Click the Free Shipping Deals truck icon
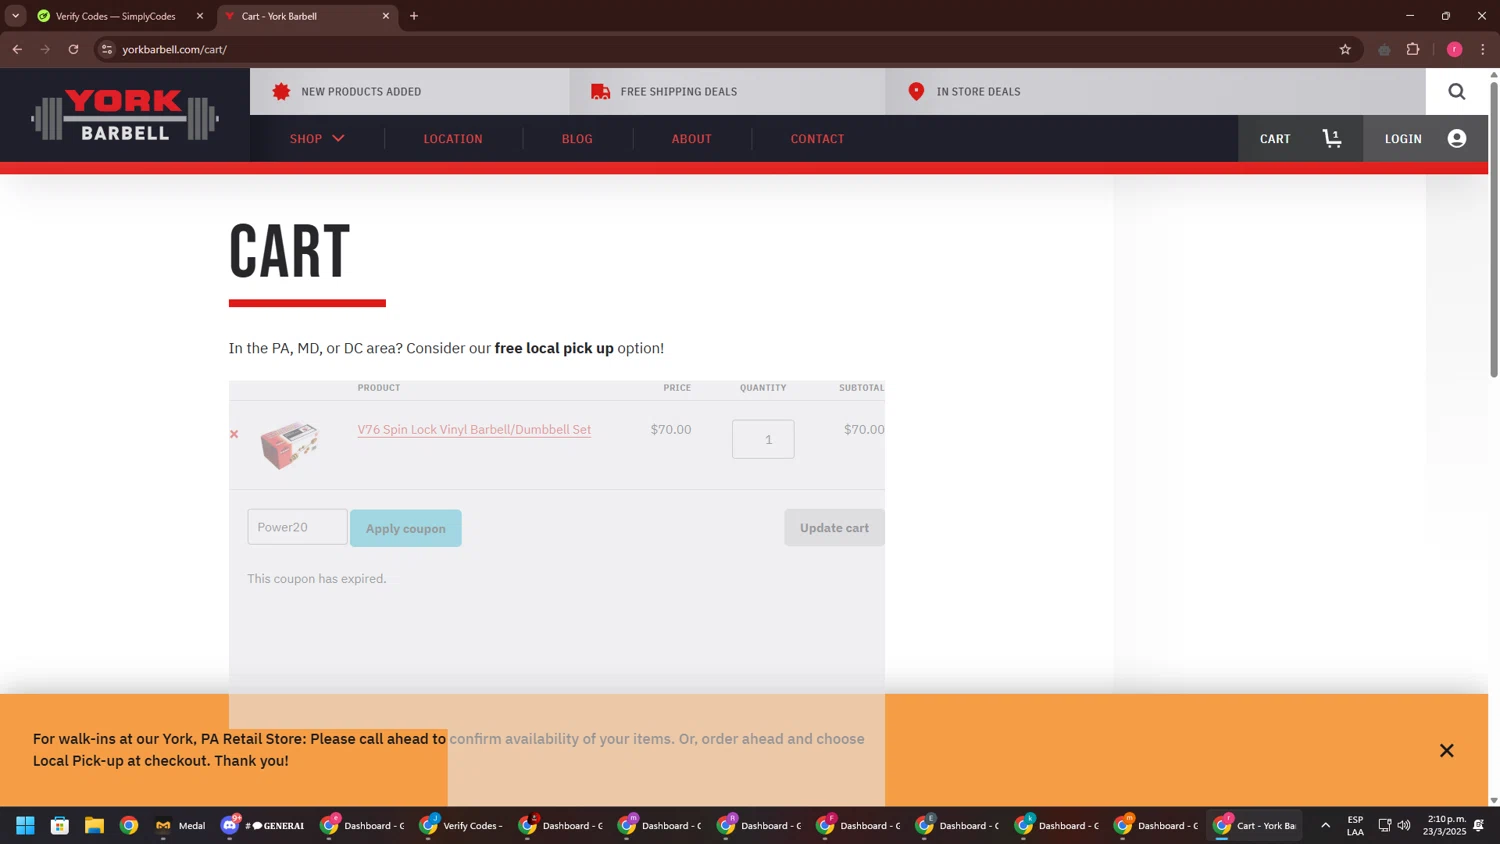Viewport: 1500px width, 844px height. point(600,92)
